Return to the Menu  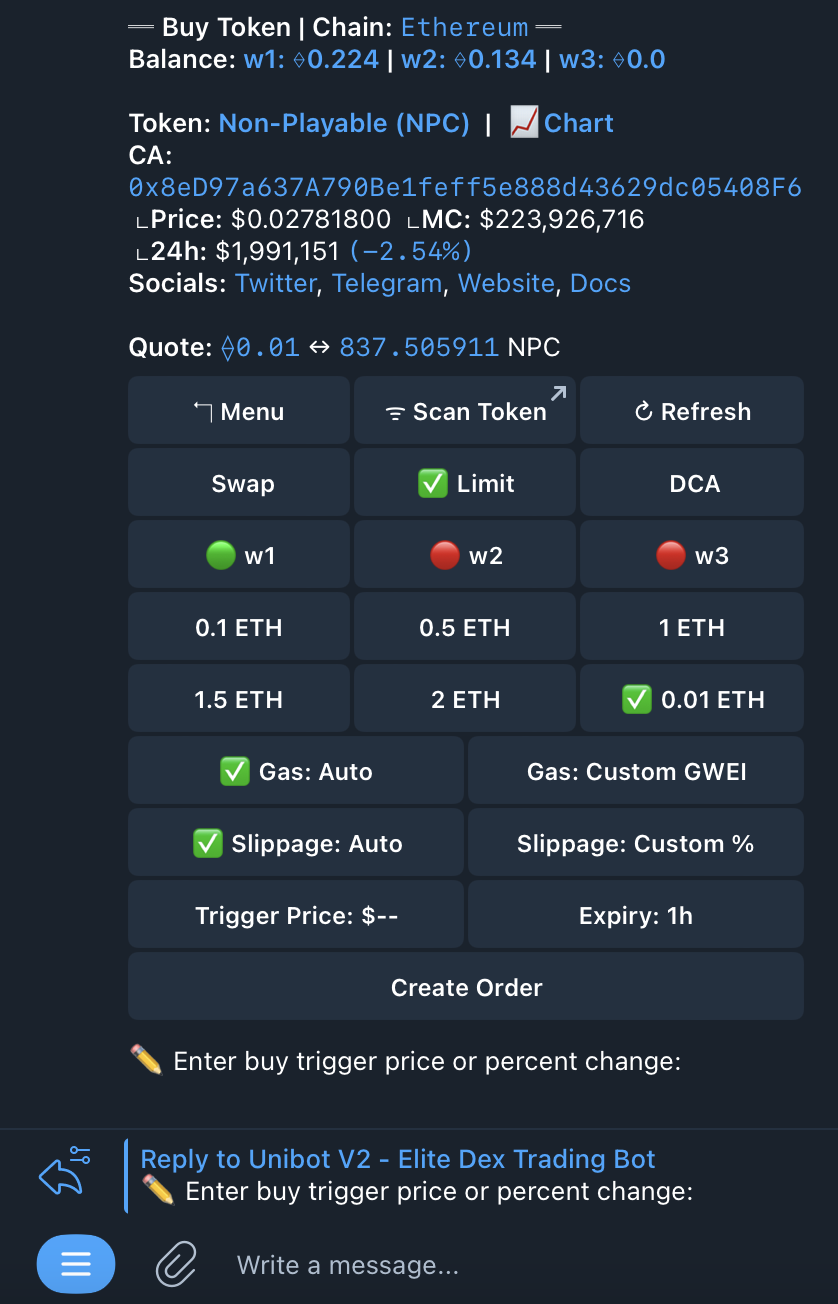pyautogui.click(x=239, y=411)
